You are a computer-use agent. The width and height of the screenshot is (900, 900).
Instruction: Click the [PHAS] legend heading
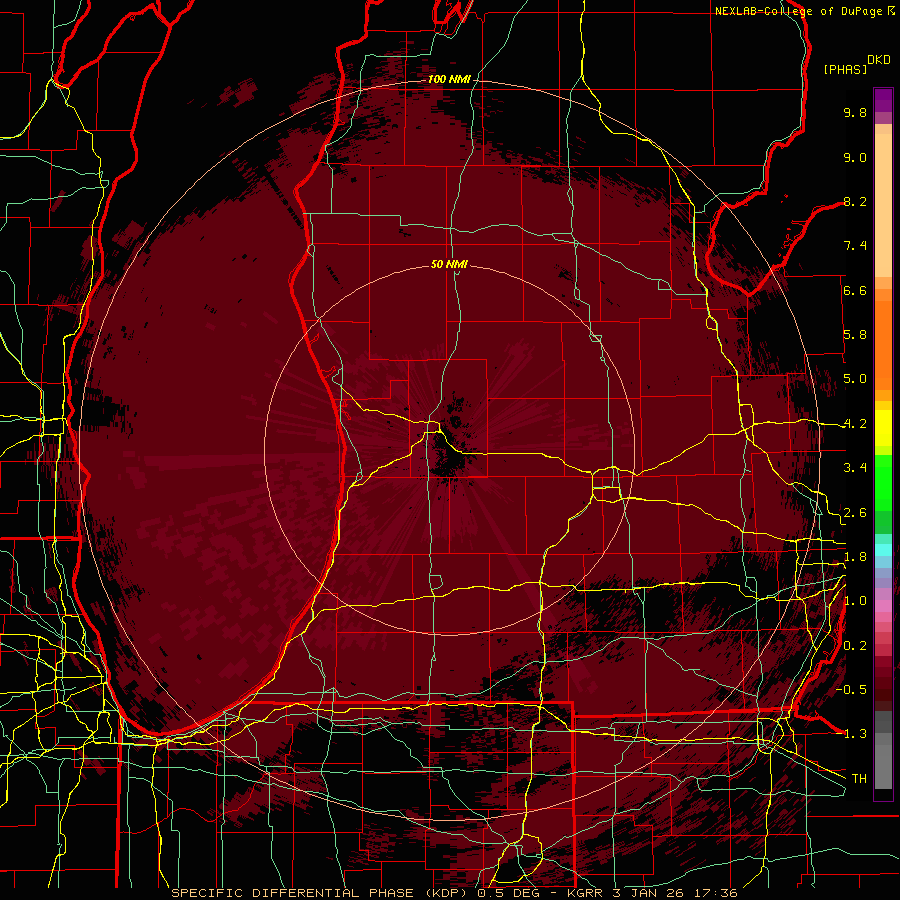(x=845, y=69)
